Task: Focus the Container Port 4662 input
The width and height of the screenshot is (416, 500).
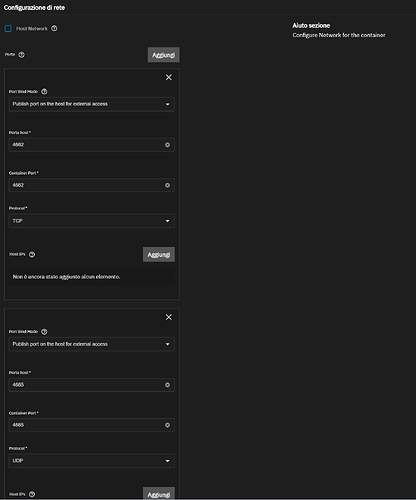Action: (x=87, y=185)
